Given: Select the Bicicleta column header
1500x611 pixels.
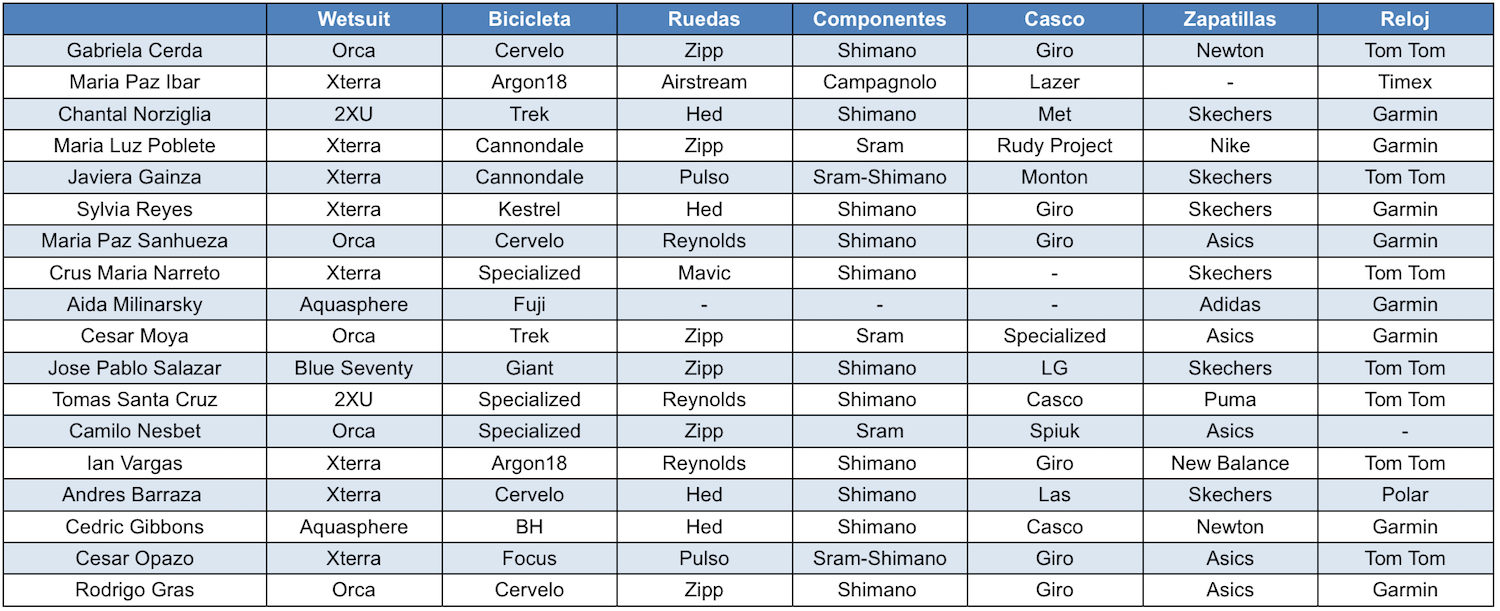Looking at the screenshot, I should pos(529,19).
